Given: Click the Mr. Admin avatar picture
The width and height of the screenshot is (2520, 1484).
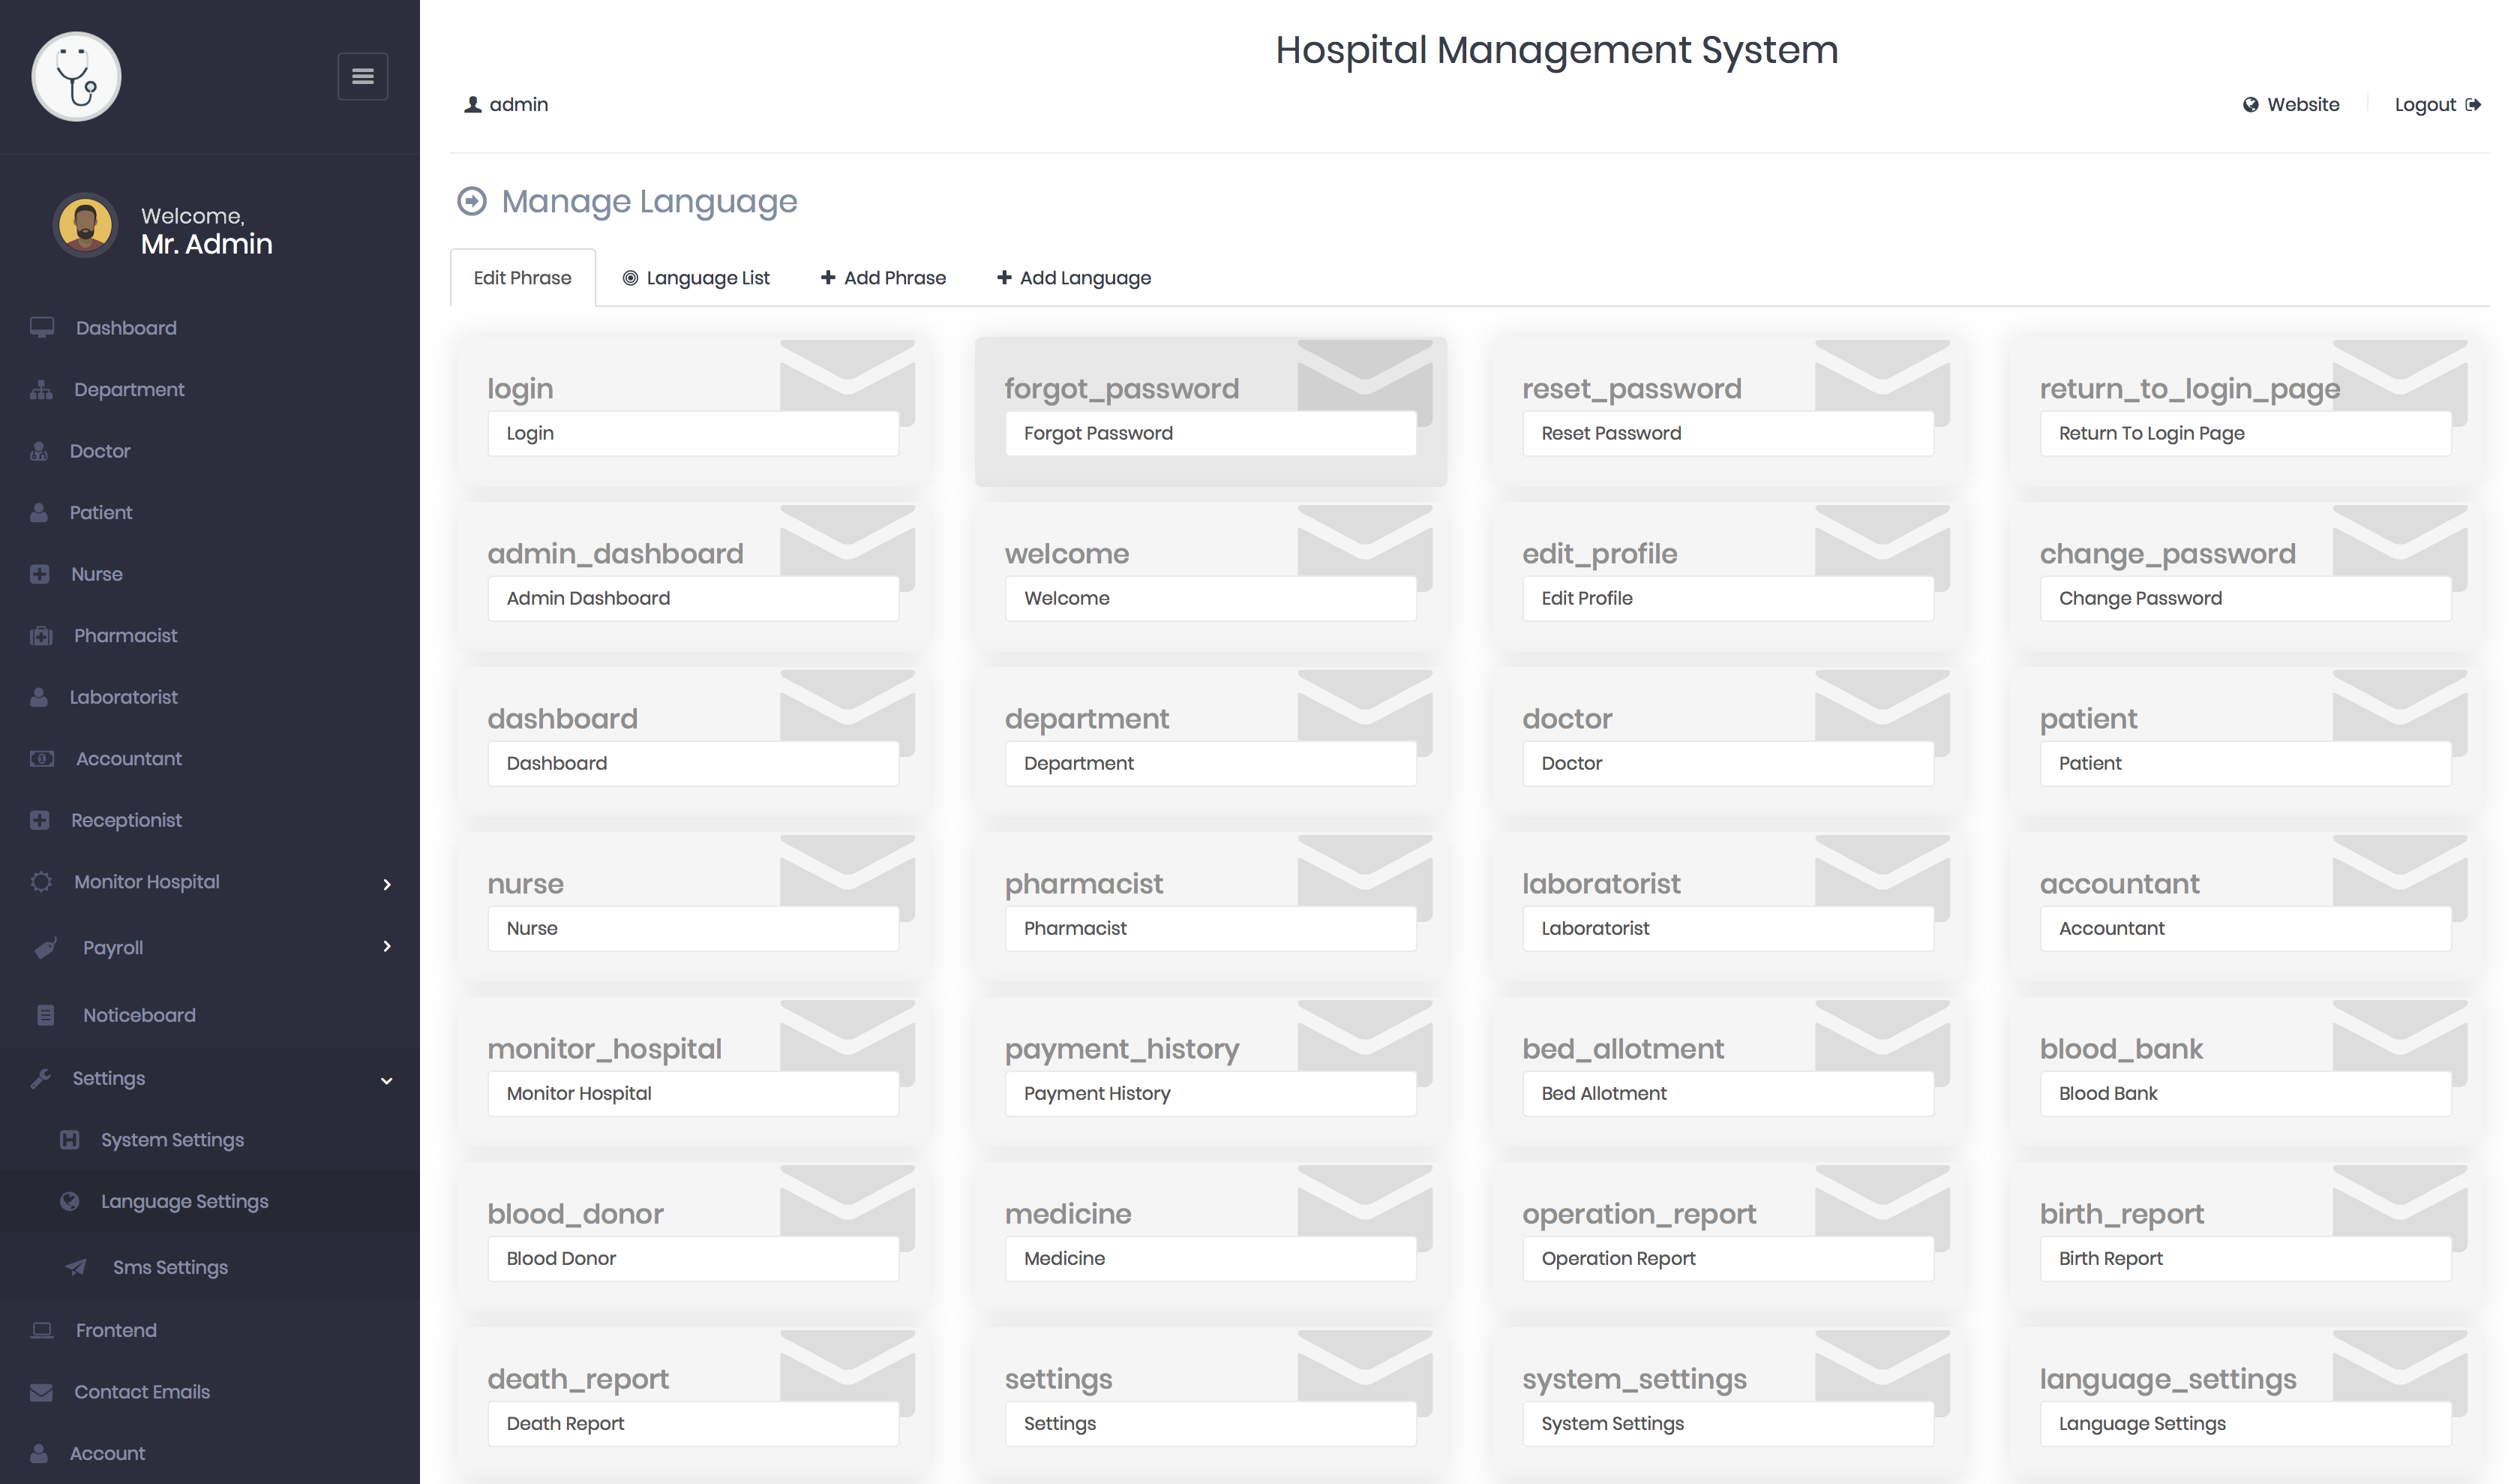Looking at the screenshot, I should (85, 225).
